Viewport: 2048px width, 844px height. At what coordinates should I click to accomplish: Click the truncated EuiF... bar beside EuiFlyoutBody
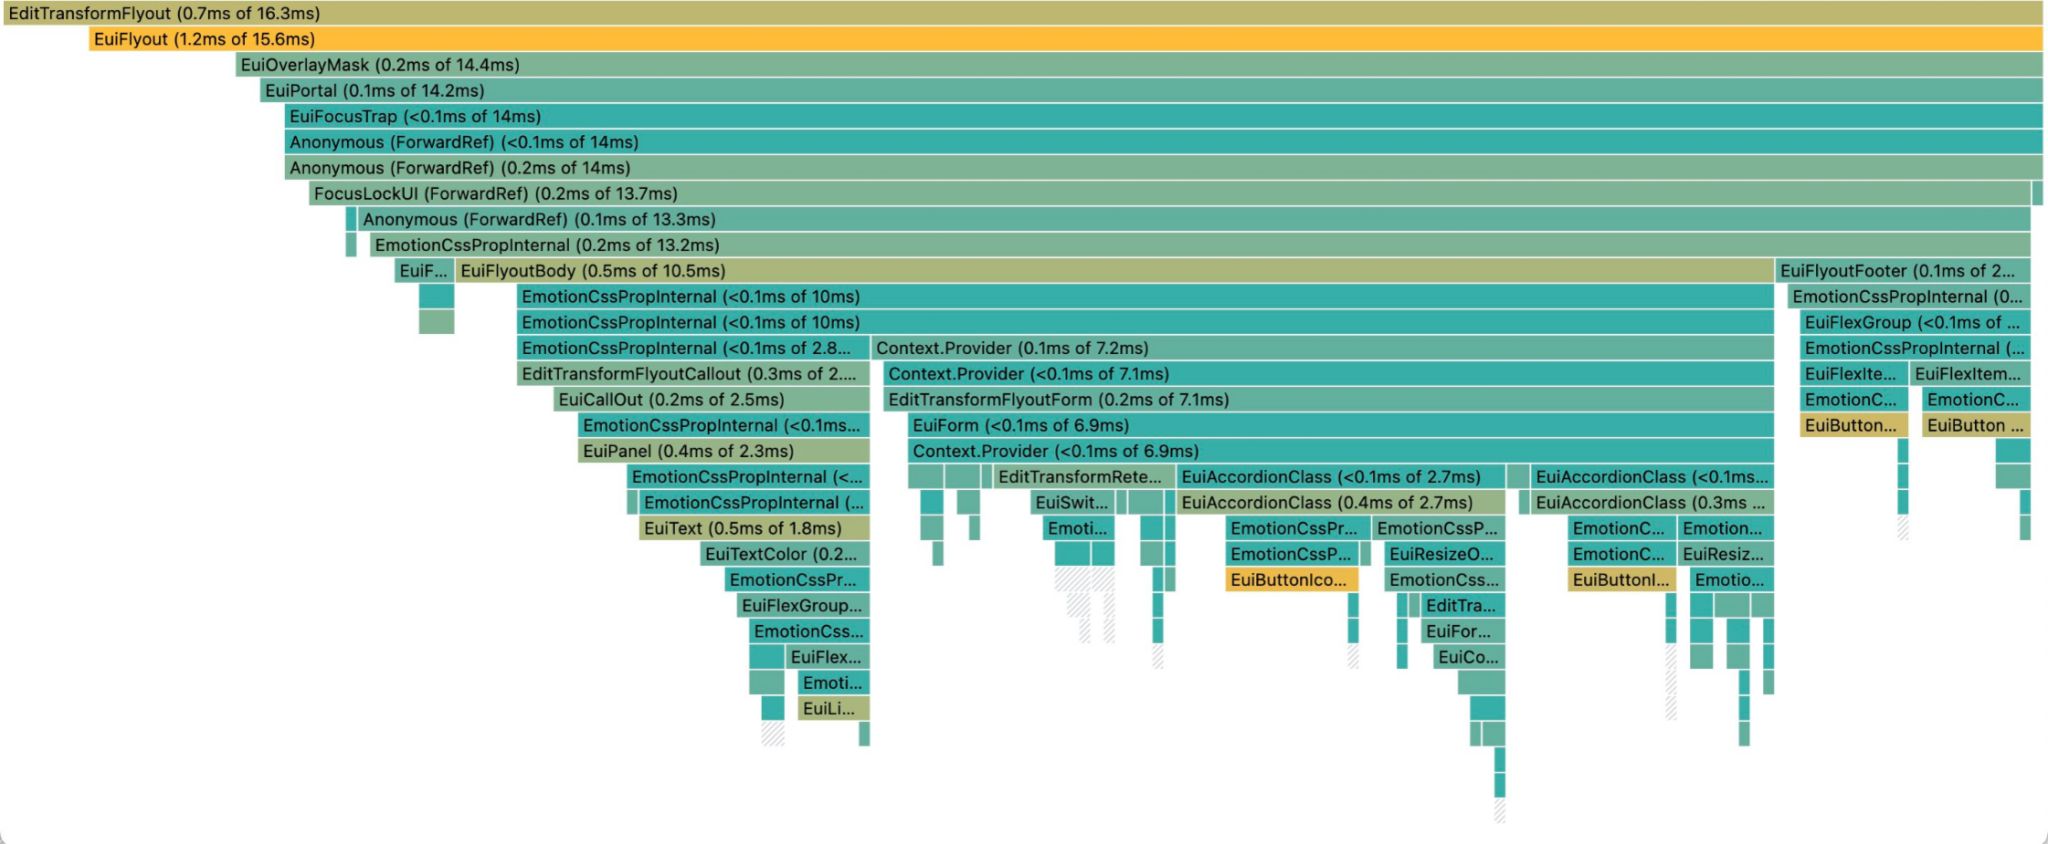(424, 271)
